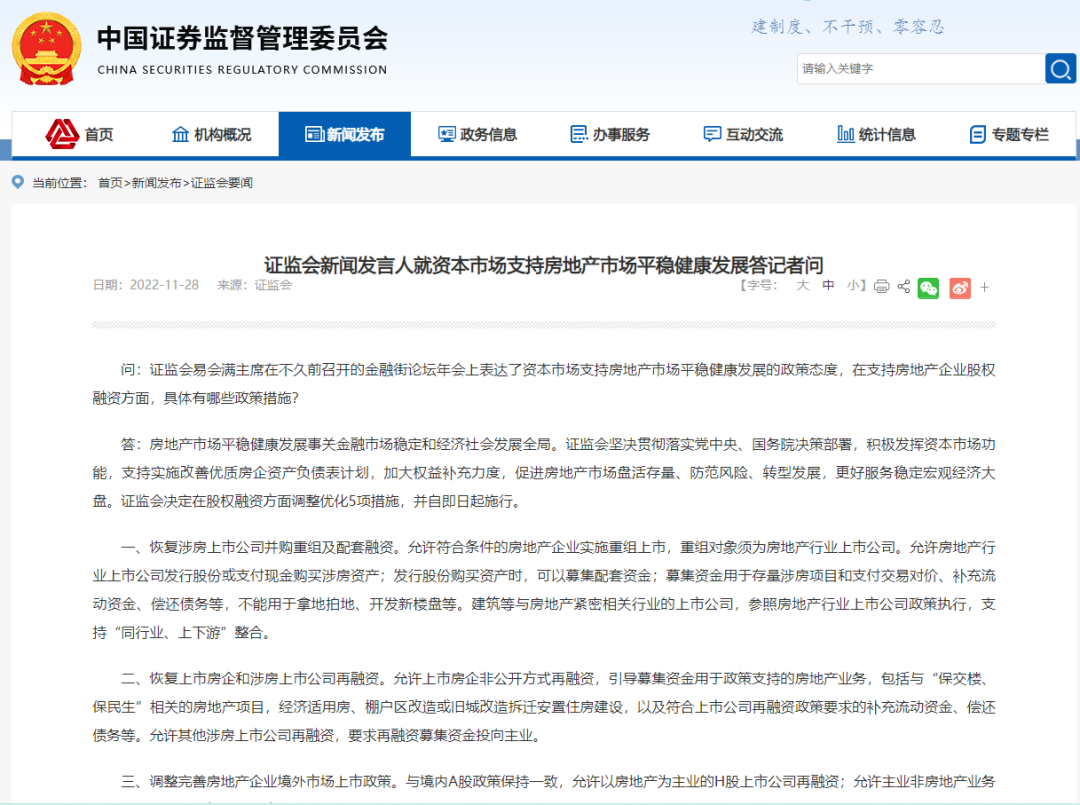Click the 中国证券监督管理委员会 site title
The image size is (1080, 805).
242,39
